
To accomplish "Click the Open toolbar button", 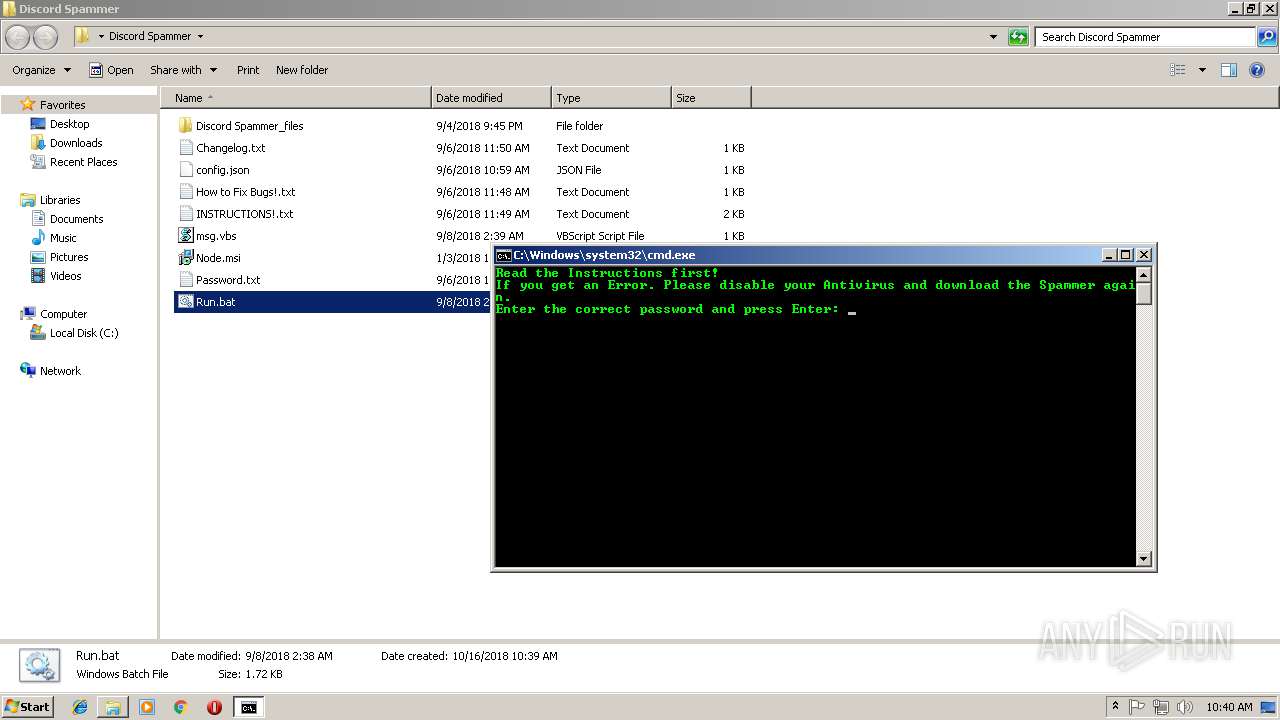I will click(x=111, y=70).
